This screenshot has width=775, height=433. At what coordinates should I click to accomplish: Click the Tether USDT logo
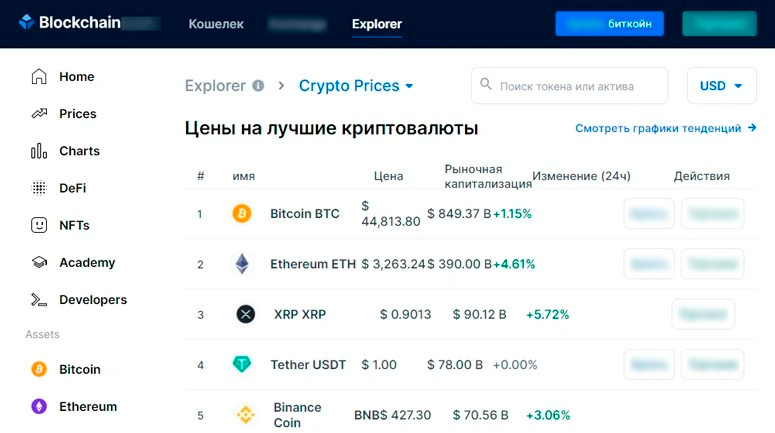click(242, 365)
